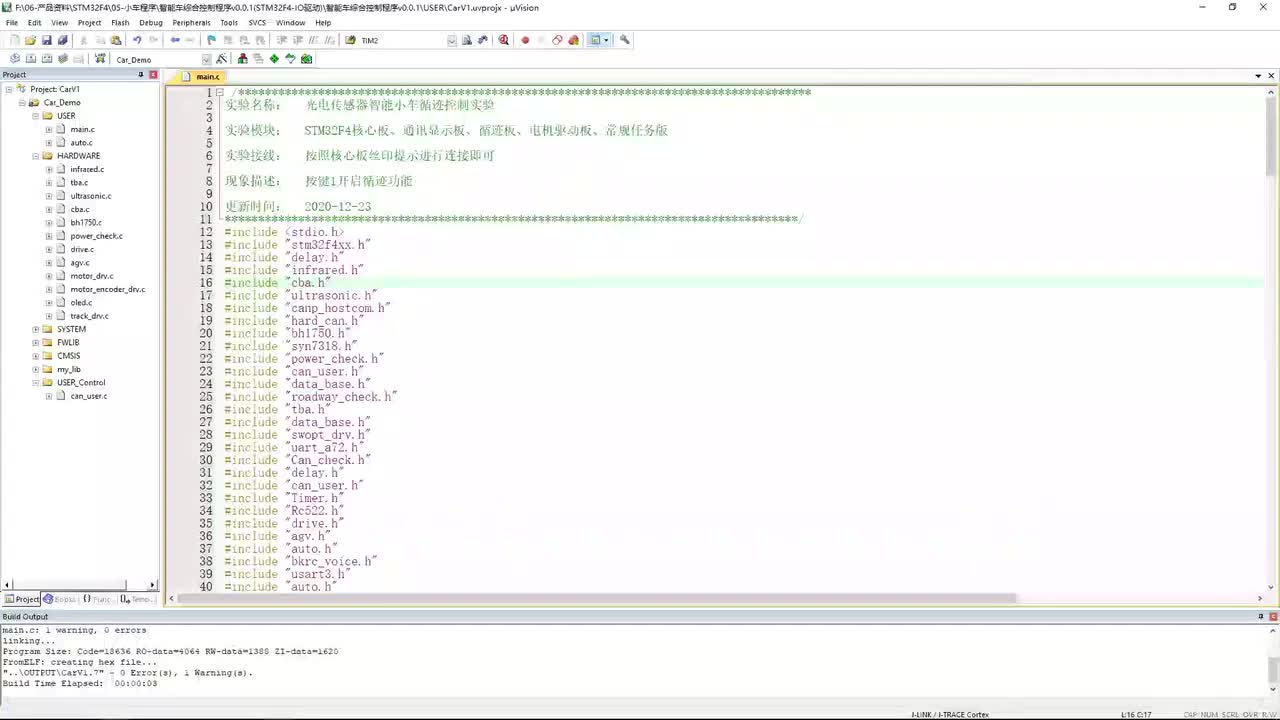Click the "Build Time Elapsed" output line
This screenshot has width=1280, height=720.
(x=80, y=684)
